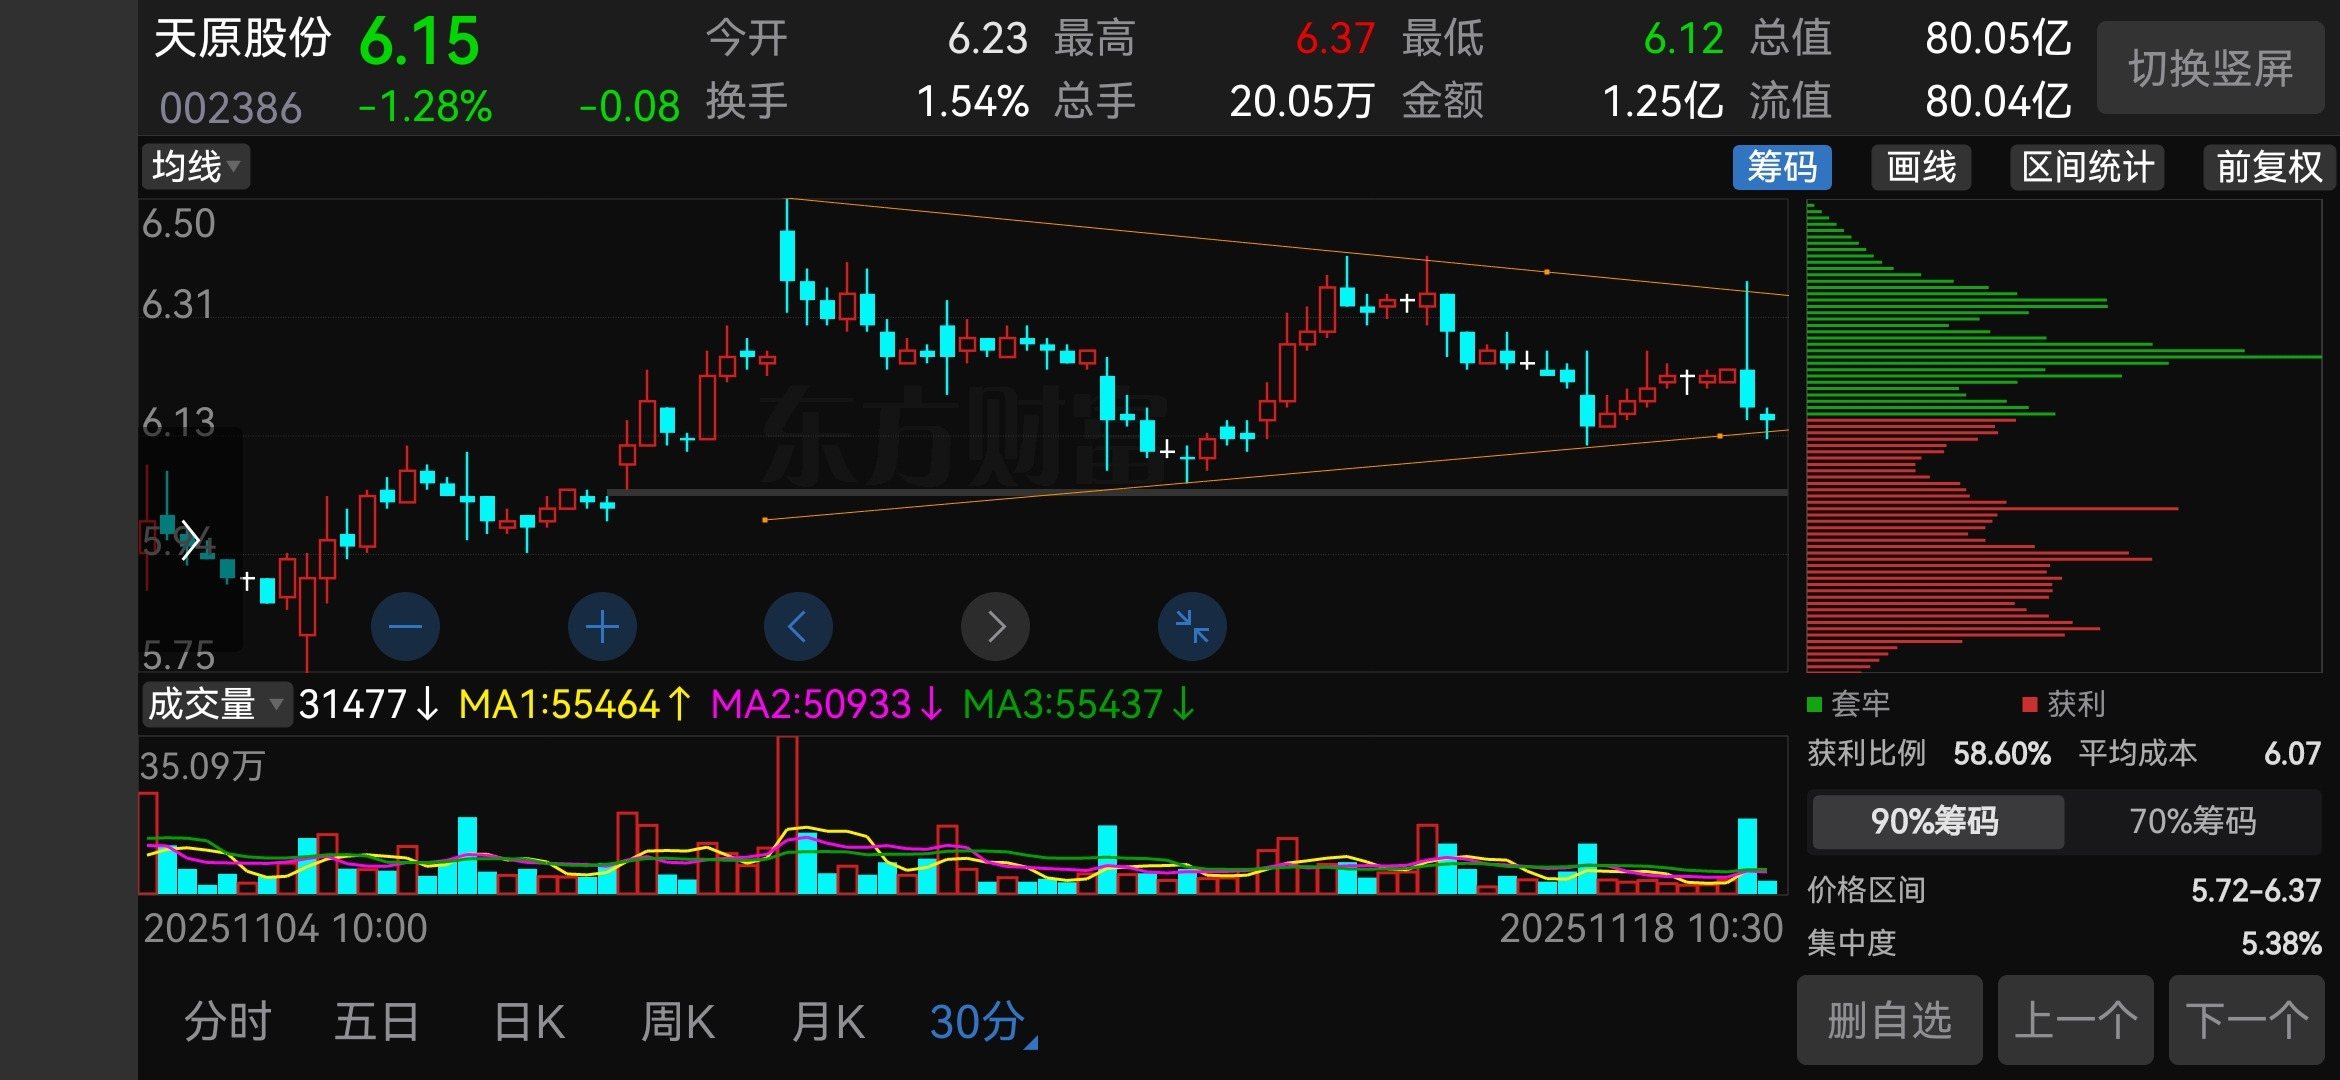Click the zoom in plus icon
Viewport: 2340px width, 1080px height.
602,627
